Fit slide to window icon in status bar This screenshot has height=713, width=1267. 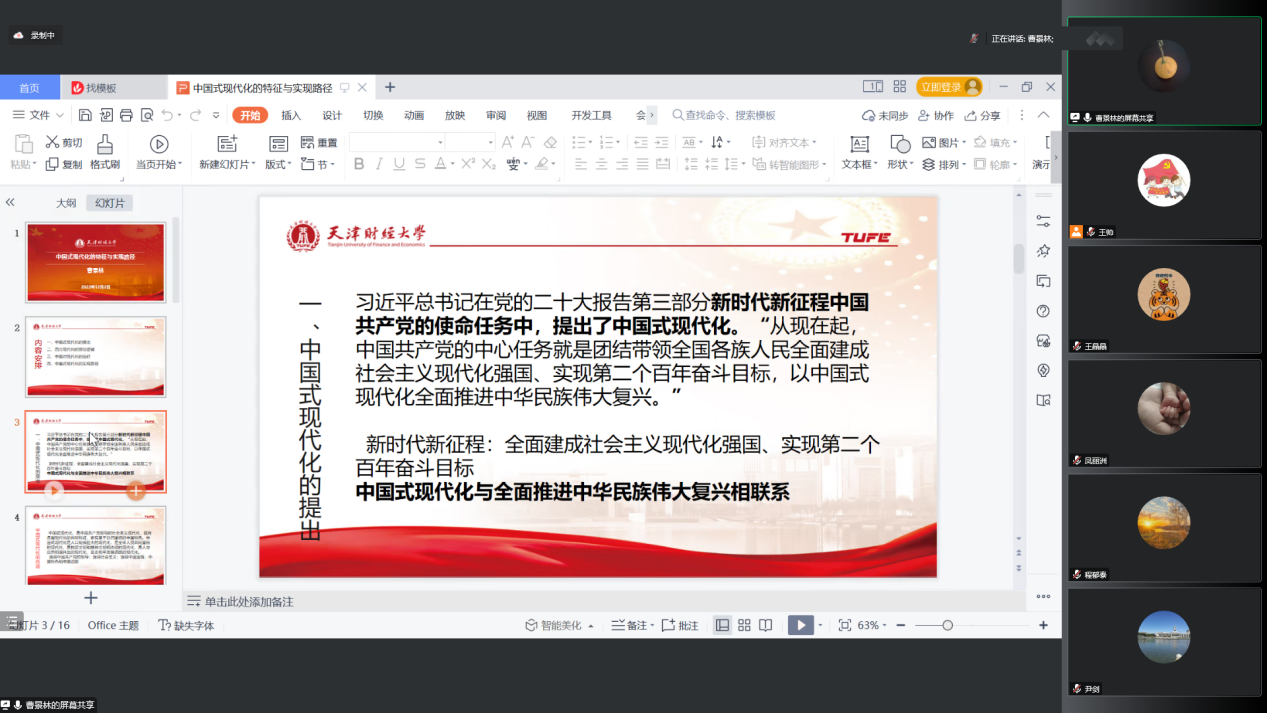pos(845,625)
